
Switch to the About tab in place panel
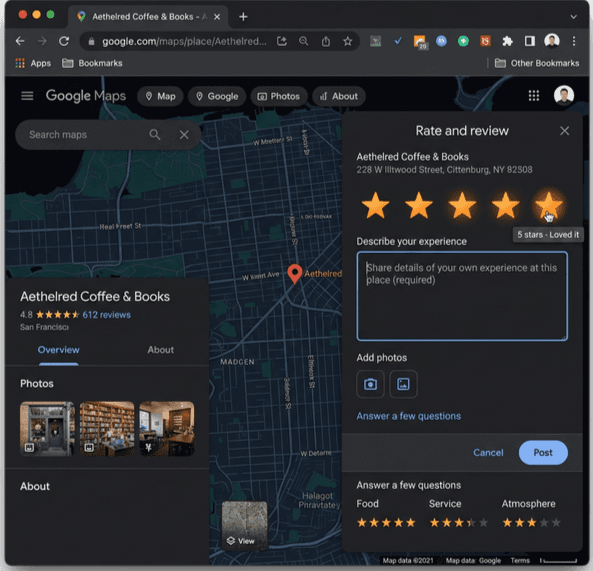tap(161, 350)
